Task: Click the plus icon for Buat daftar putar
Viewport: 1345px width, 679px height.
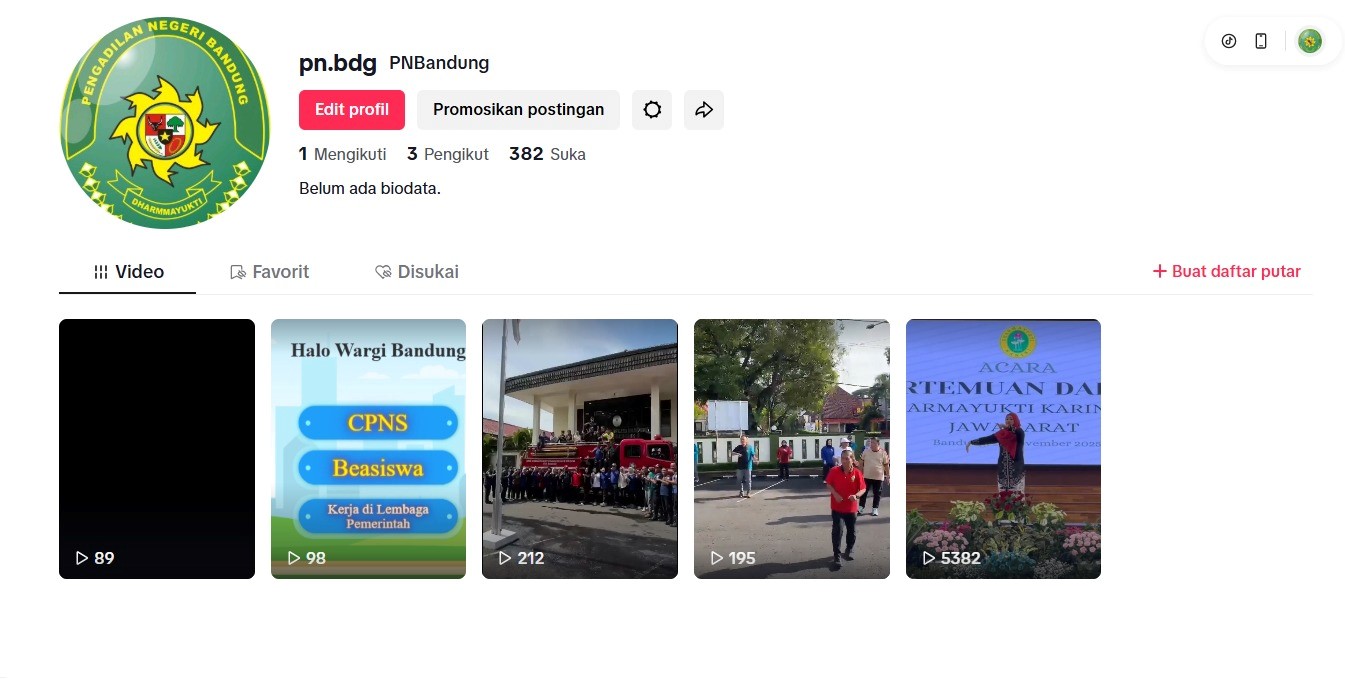Action: point(1160,271)
